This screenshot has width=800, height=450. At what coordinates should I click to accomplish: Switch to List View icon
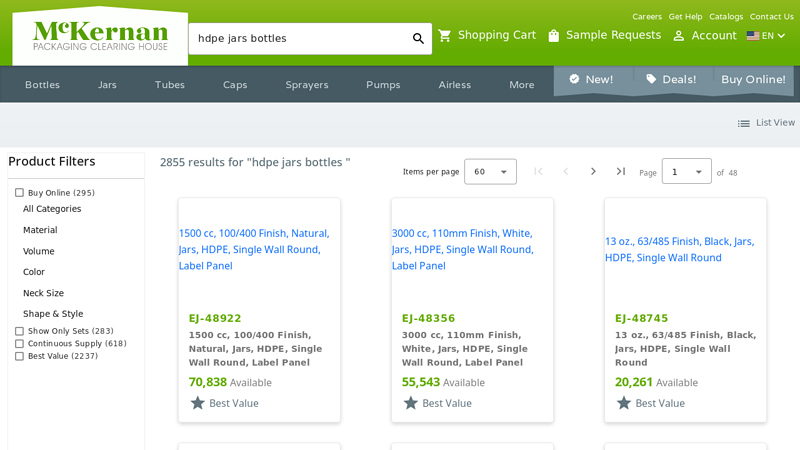(x=744, y=123)
